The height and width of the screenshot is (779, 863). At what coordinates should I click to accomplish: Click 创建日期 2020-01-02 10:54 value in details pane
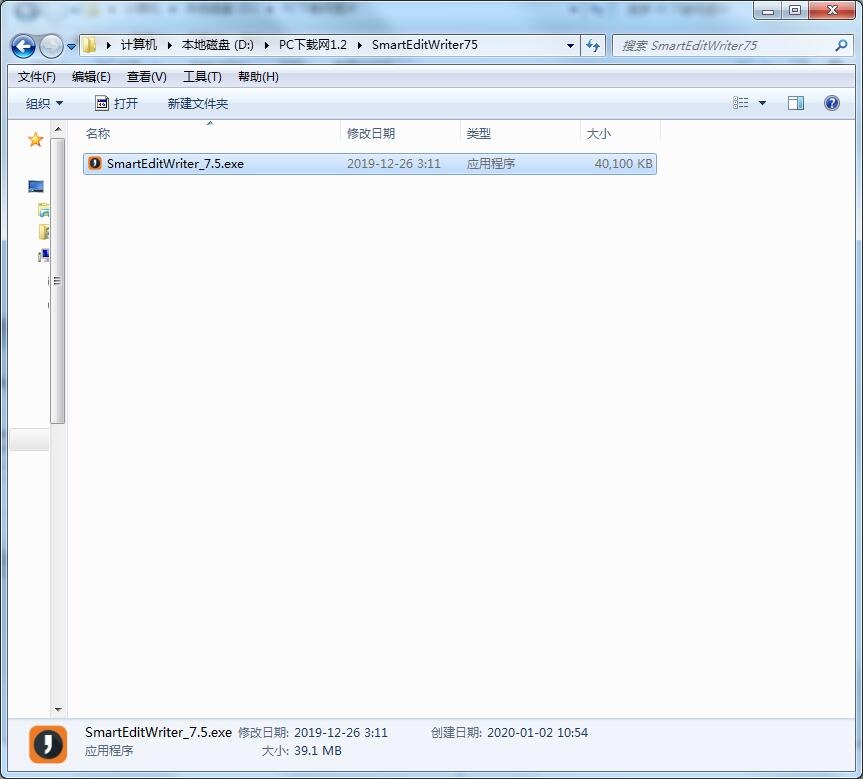pos(537,733)
